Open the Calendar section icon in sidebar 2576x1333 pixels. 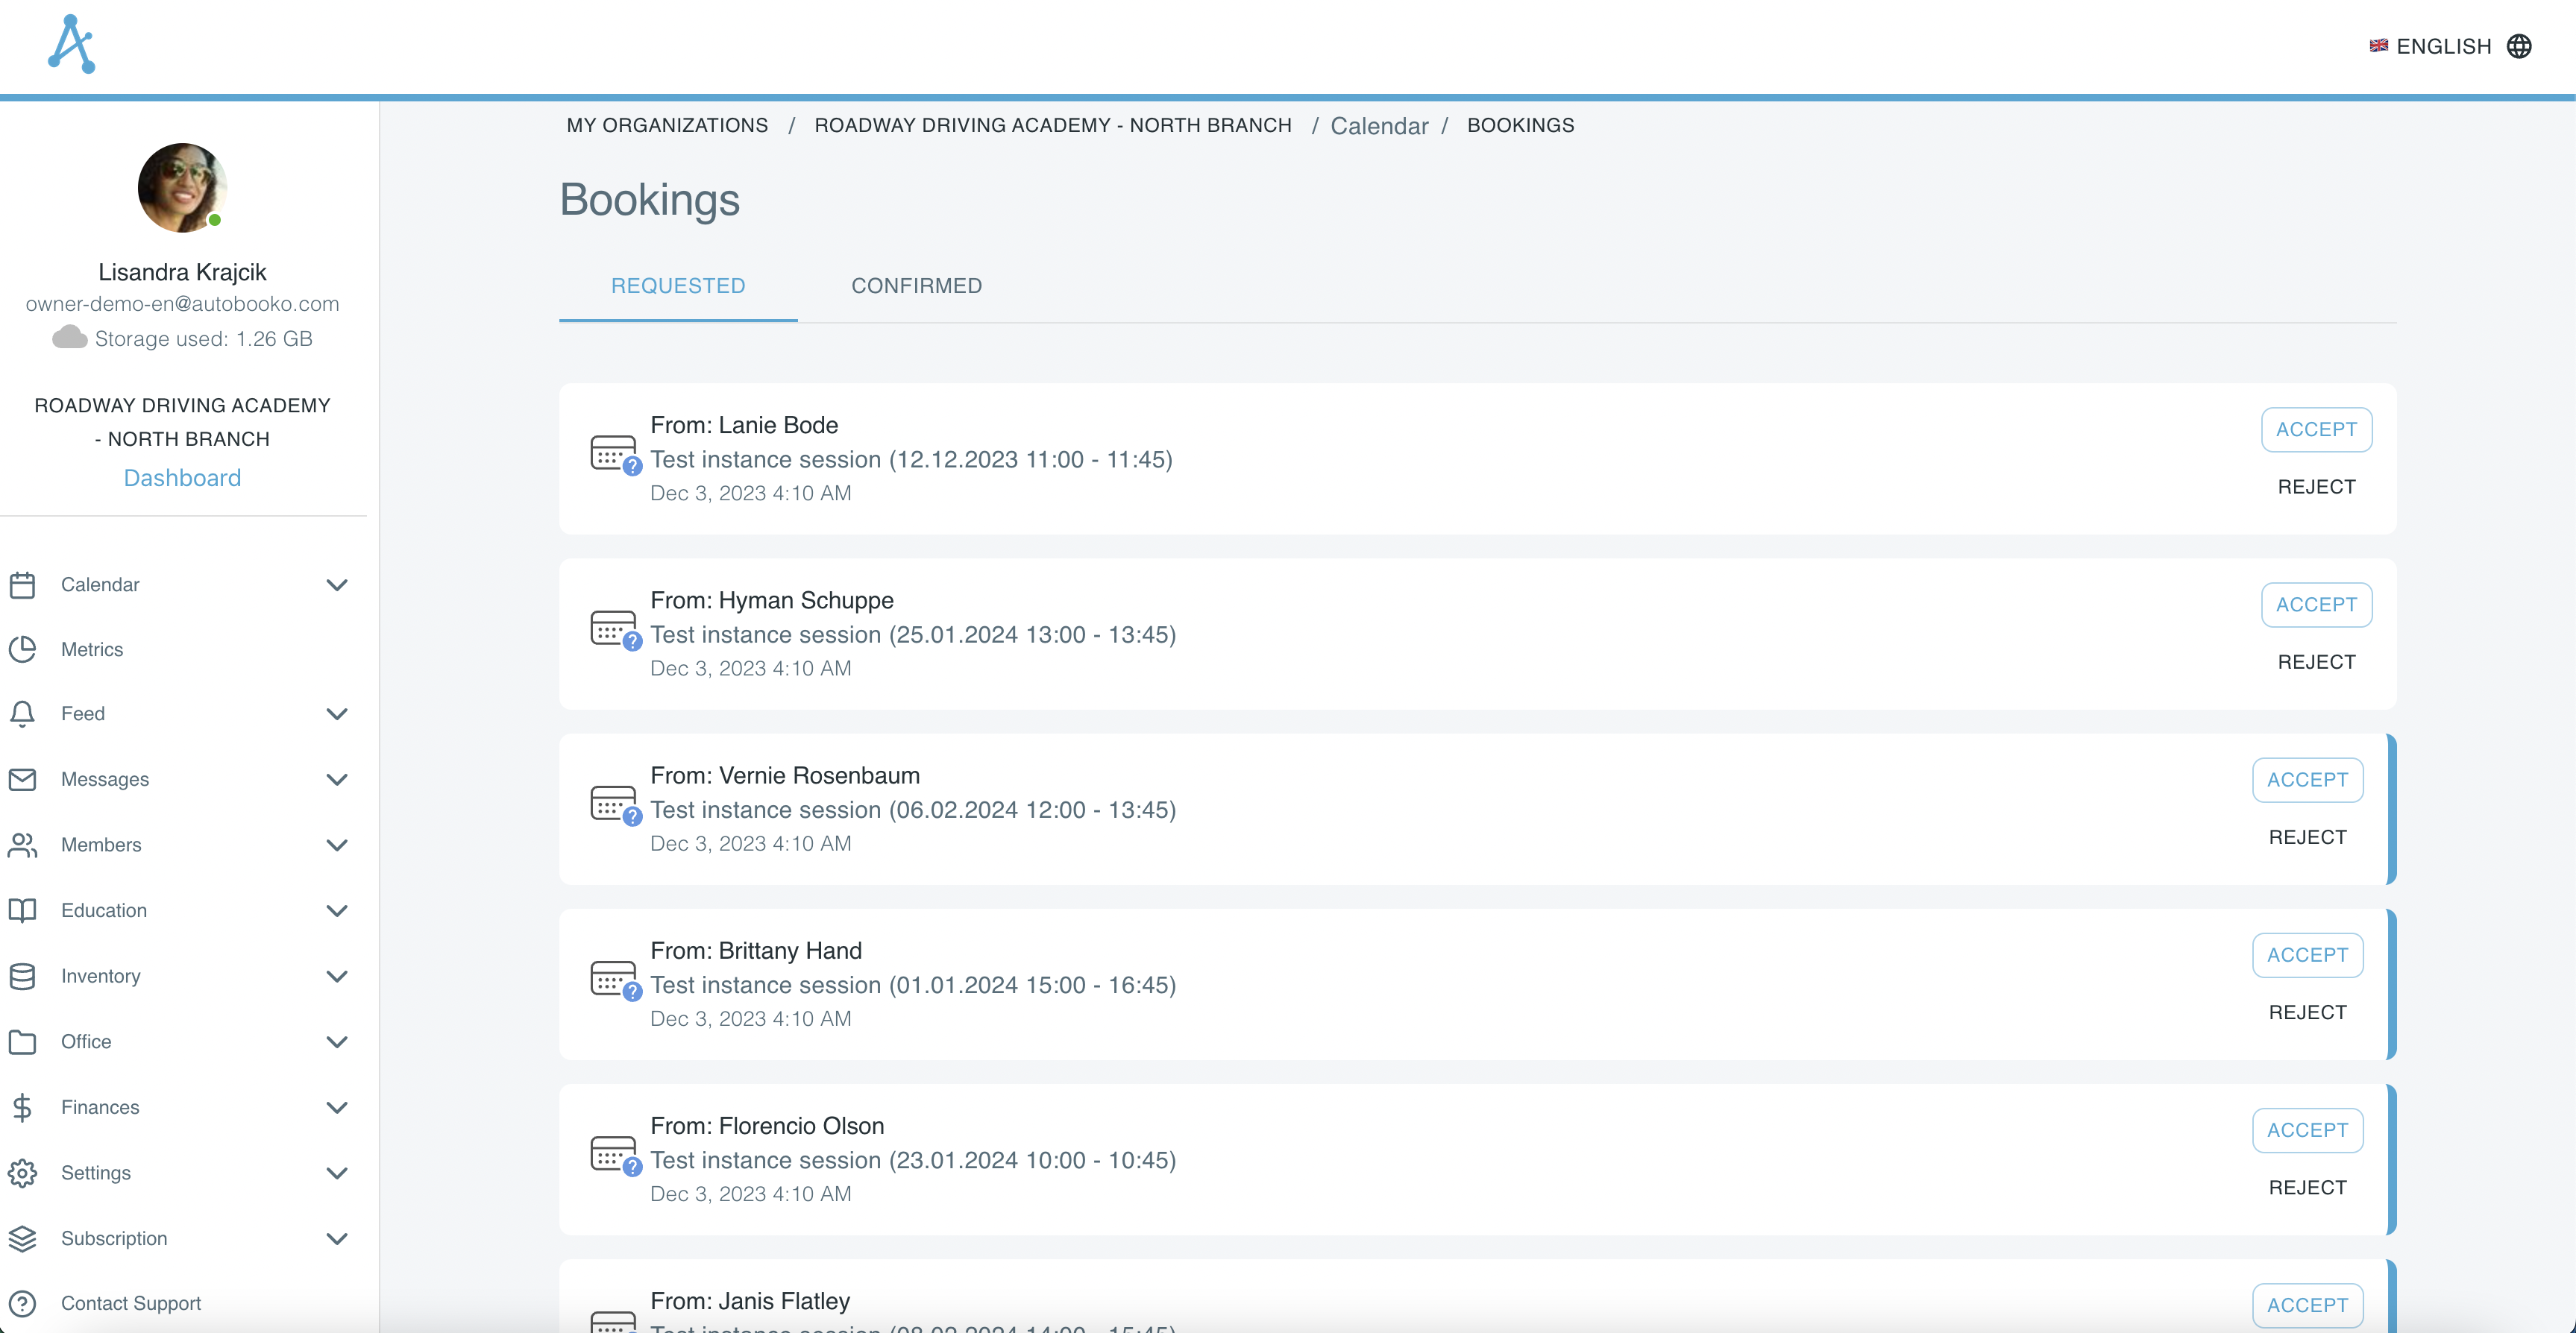pos(23,584)
